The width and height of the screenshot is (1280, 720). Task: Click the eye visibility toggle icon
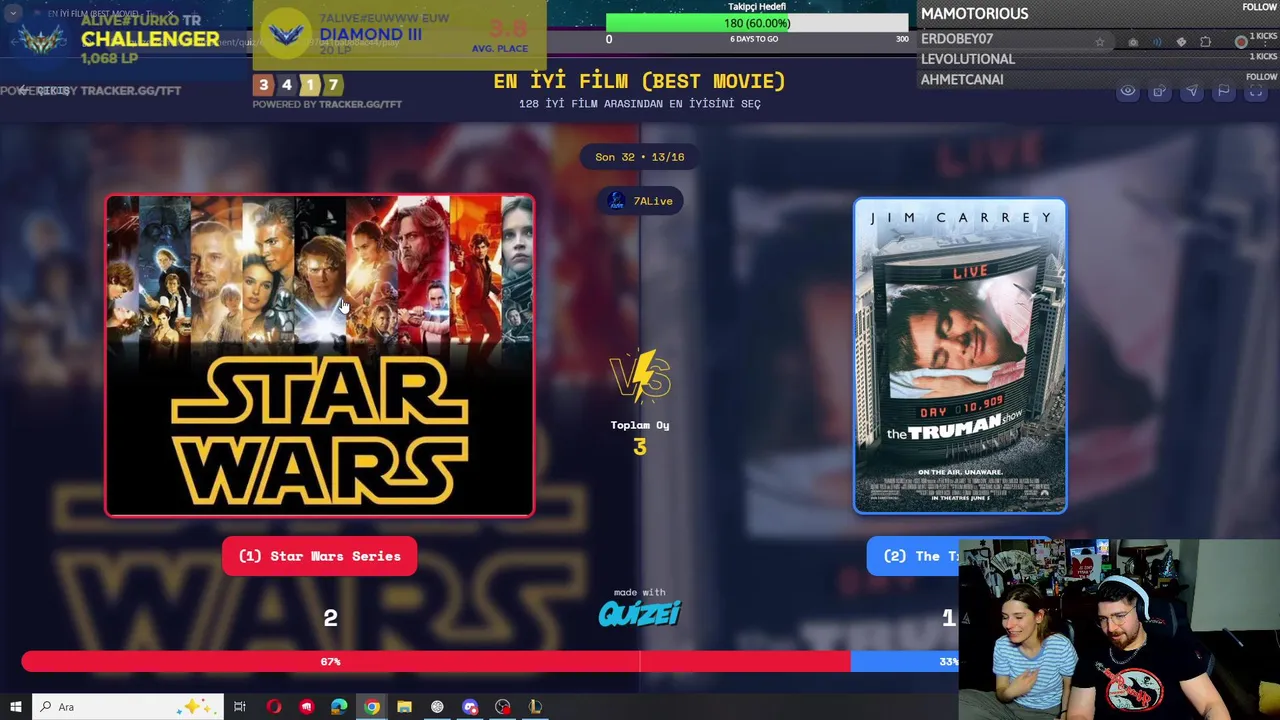(x=1128, y=91)
